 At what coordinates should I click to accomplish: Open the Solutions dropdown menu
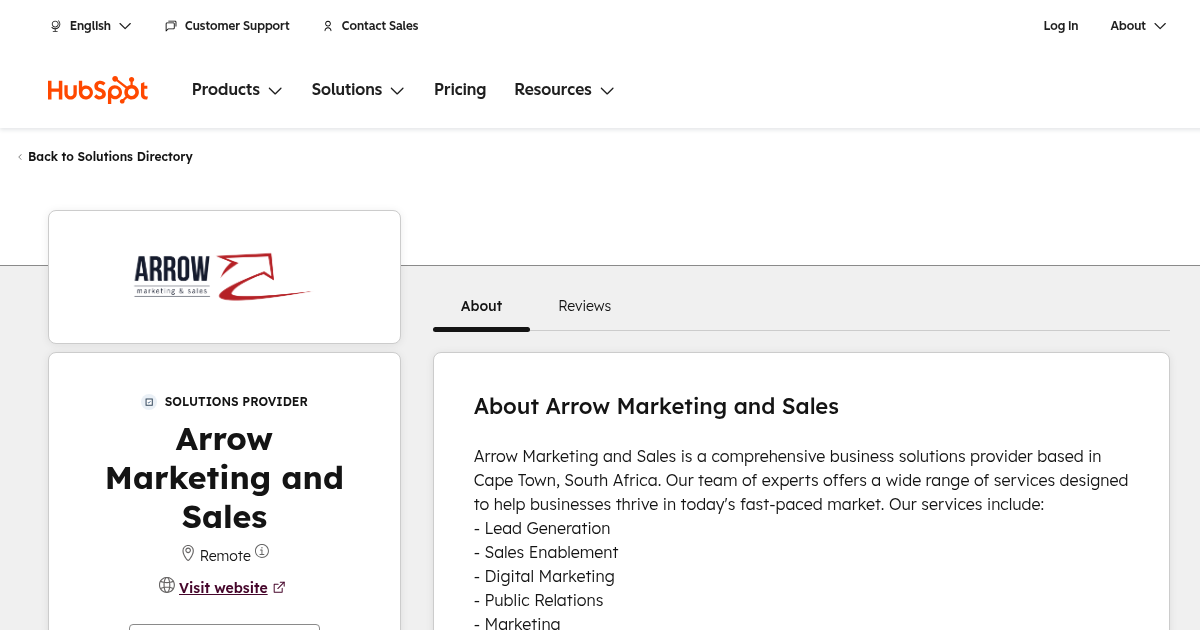358,90
